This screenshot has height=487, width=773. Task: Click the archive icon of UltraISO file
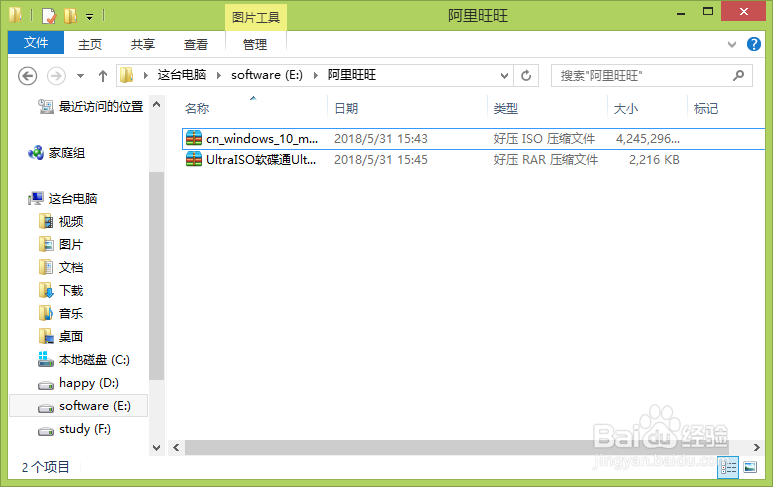194,160
